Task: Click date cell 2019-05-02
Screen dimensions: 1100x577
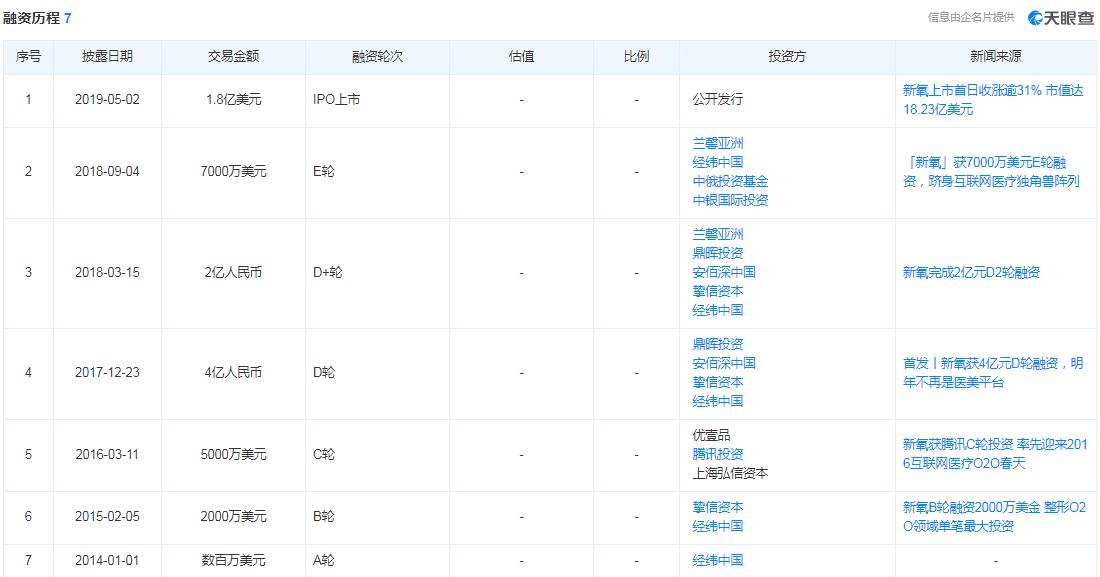Action: [107, 100]
